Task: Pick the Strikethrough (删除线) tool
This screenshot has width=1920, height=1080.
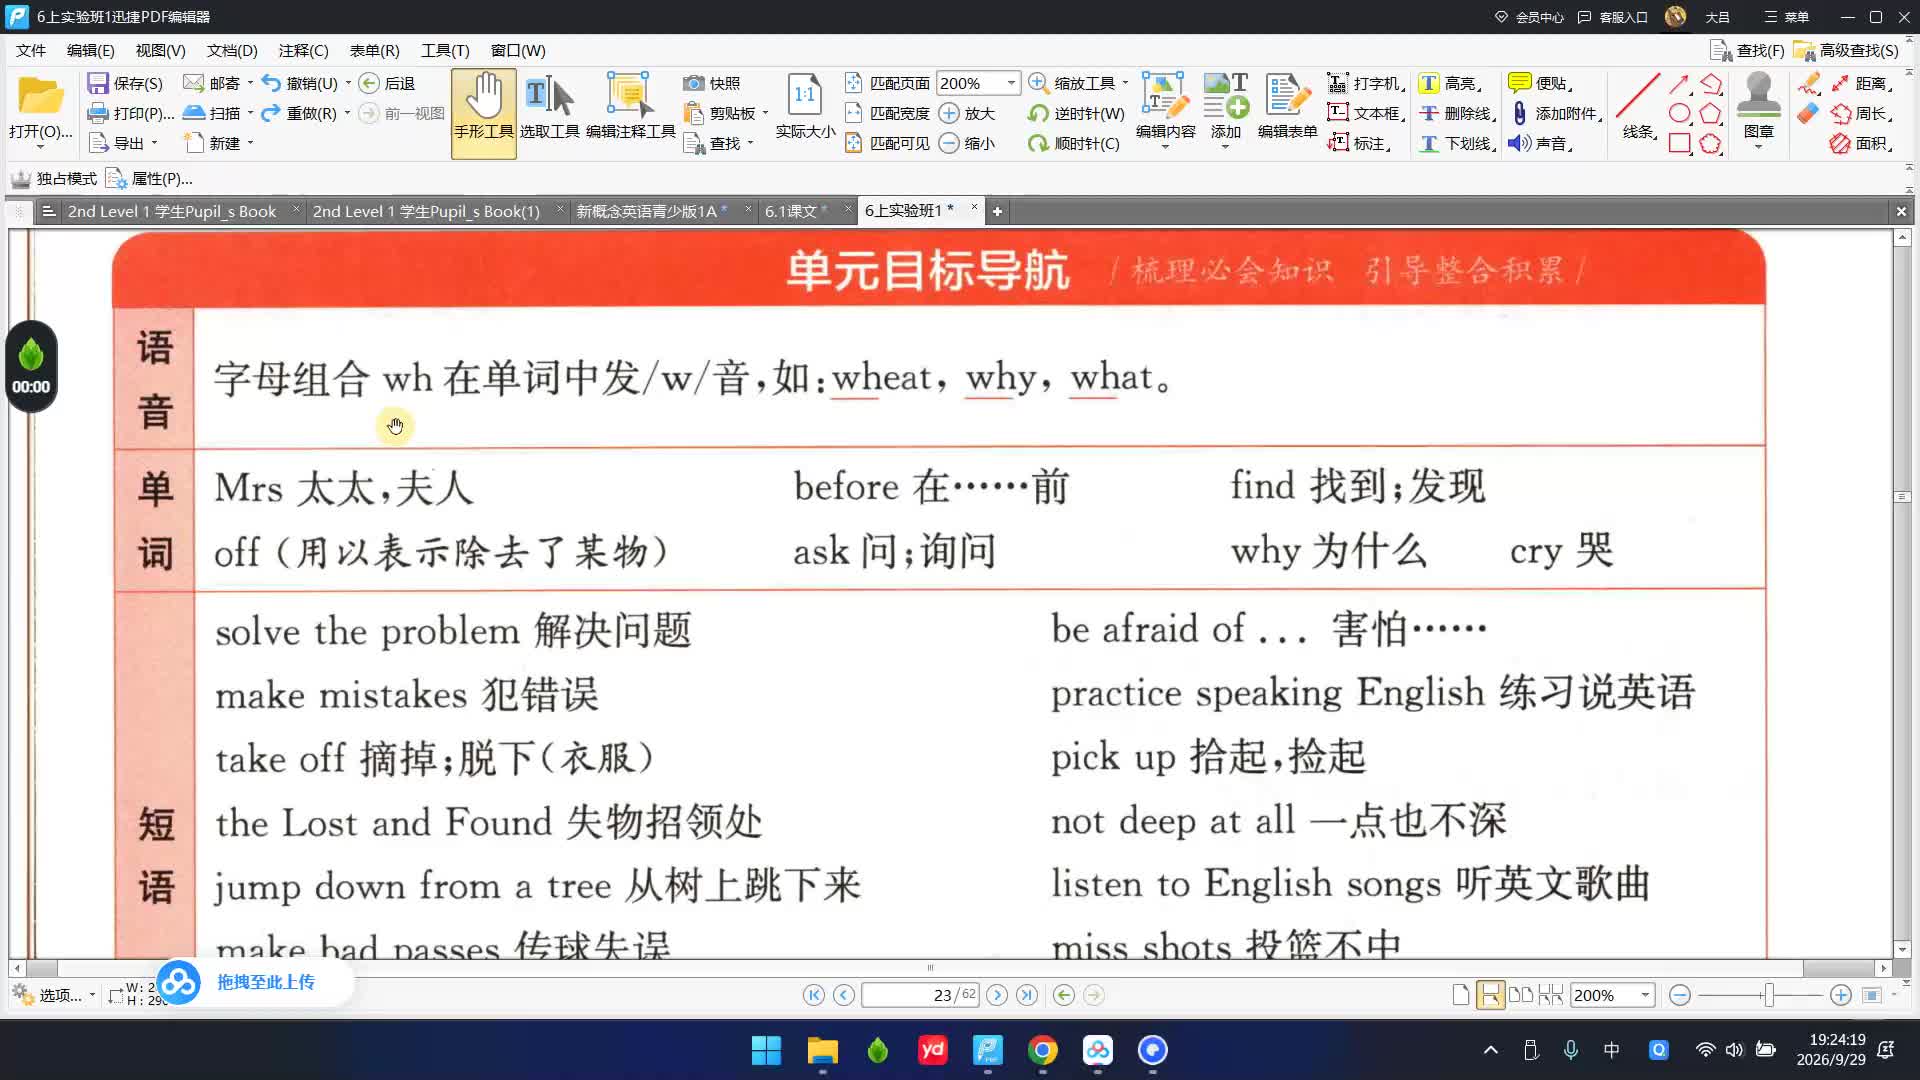Action: click(x=1456, y=113)
